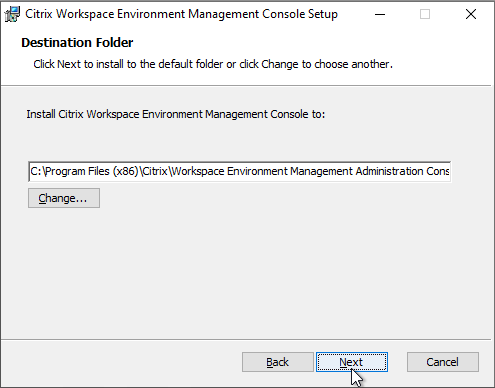495x388 pixels.
Task: Close the Citrix Console Setup dialog
Action: 471,14
